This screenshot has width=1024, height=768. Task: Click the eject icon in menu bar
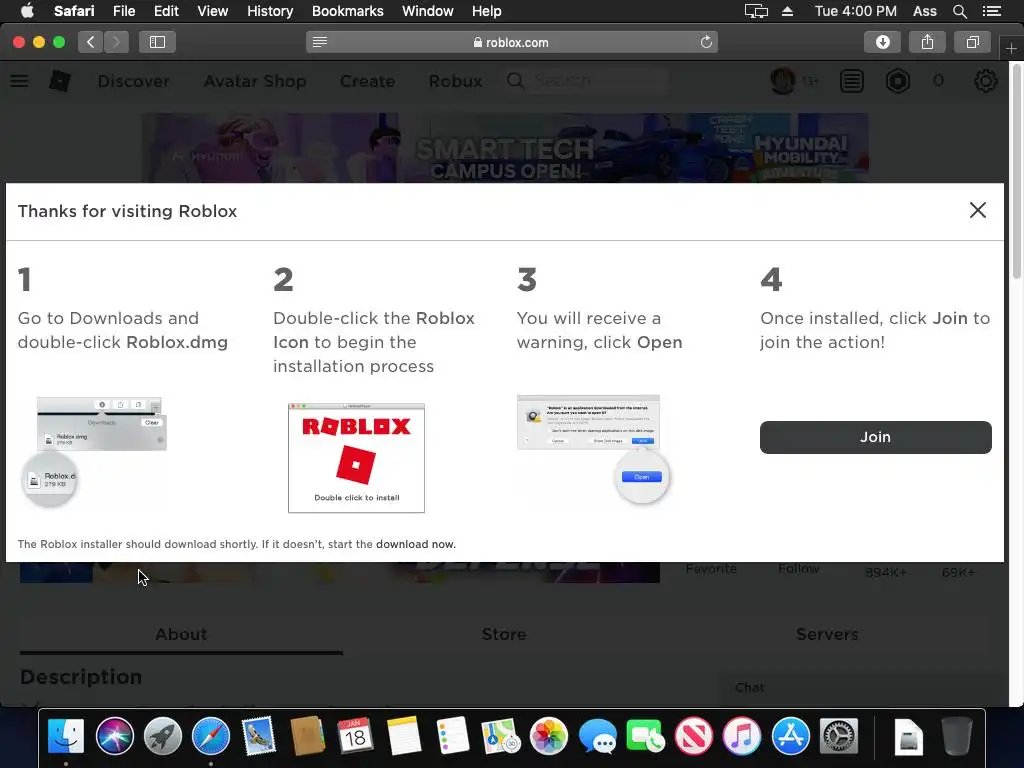point(788,11)
